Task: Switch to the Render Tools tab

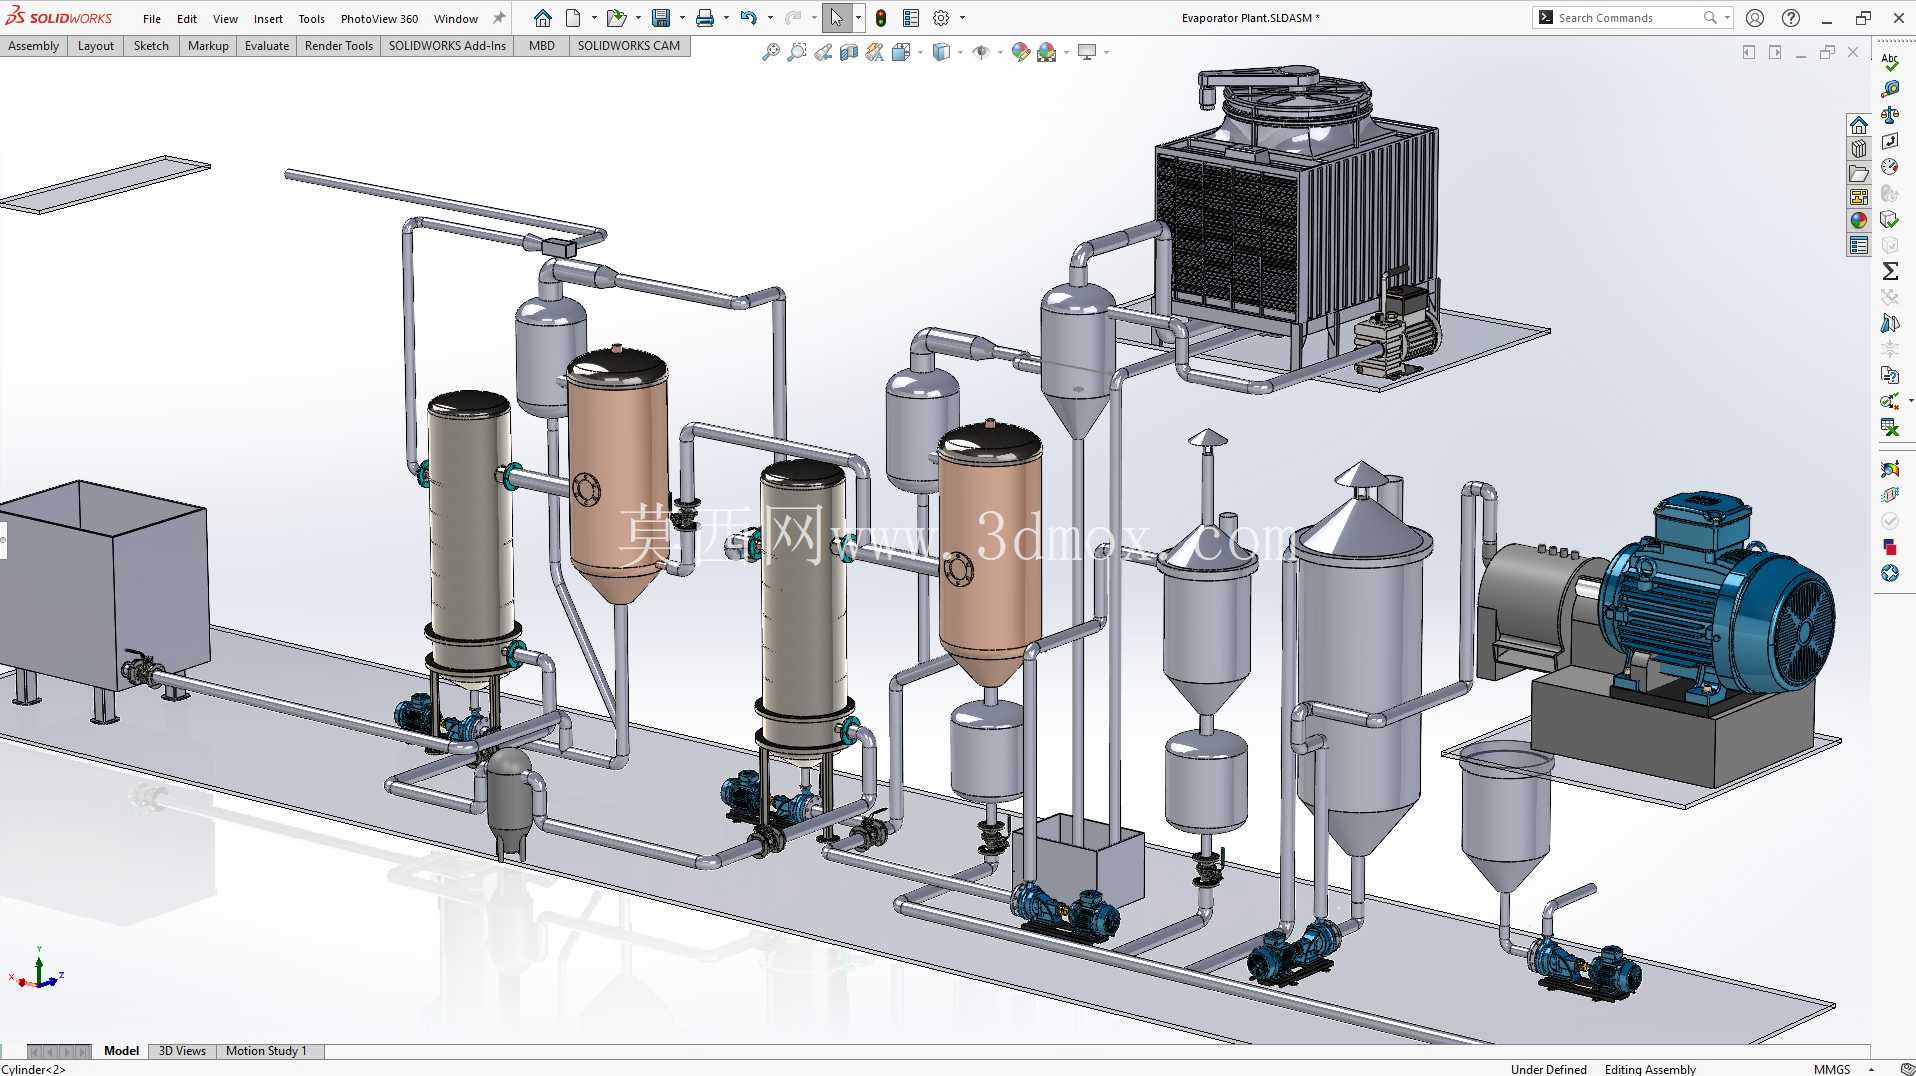Action: click(339, 46)
